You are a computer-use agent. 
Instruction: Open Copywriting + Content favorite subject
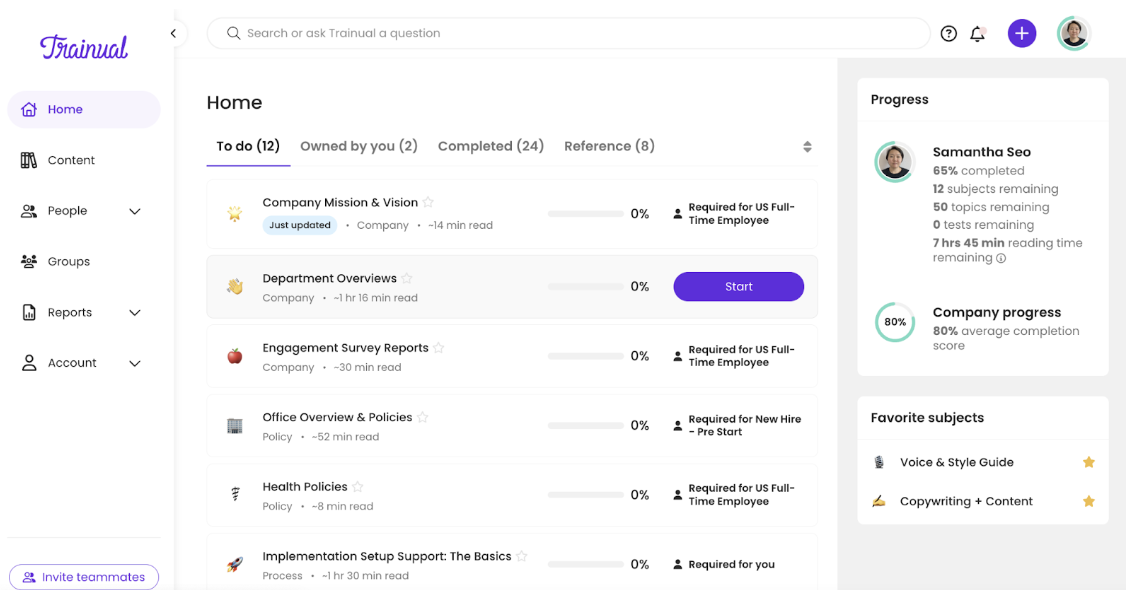(x=966, y=501)
